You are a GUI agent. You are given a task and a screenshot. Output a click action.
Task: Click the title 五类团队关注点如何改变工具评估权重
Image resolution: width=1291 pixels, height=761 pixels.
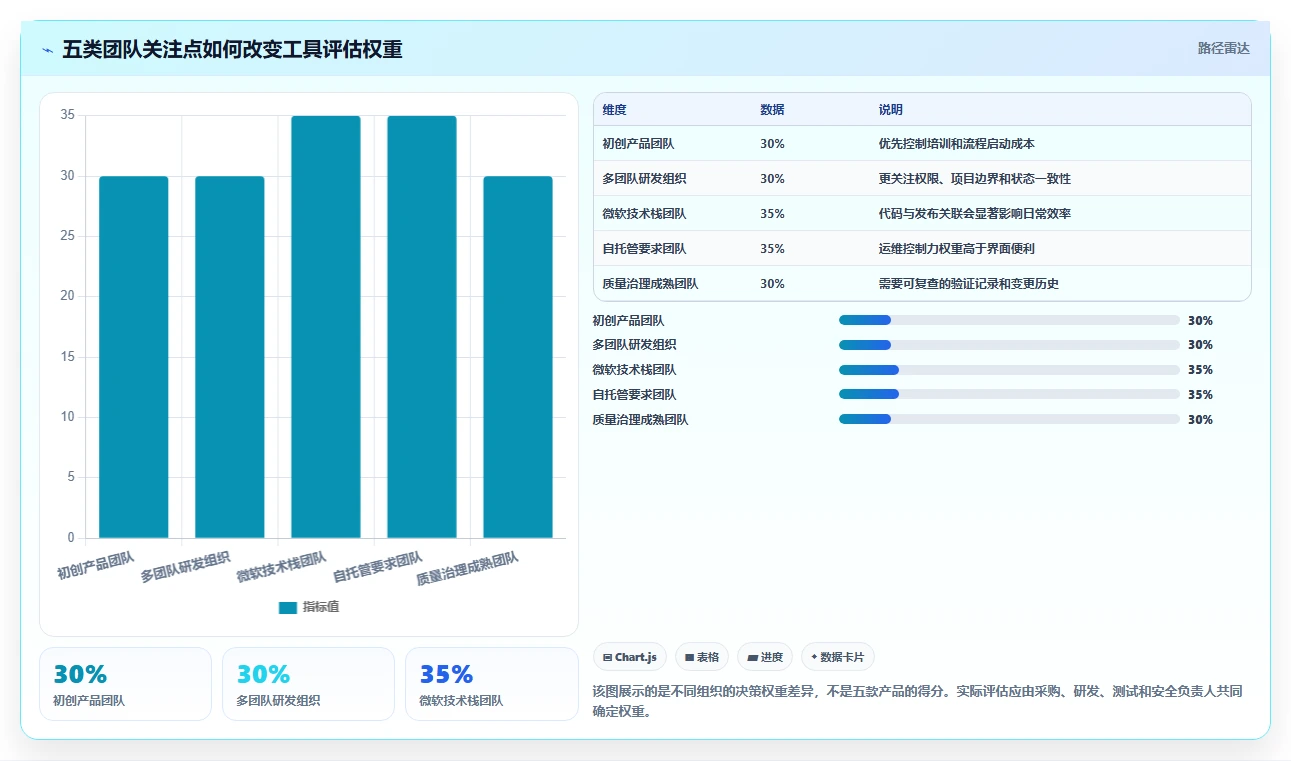(232, 50)
